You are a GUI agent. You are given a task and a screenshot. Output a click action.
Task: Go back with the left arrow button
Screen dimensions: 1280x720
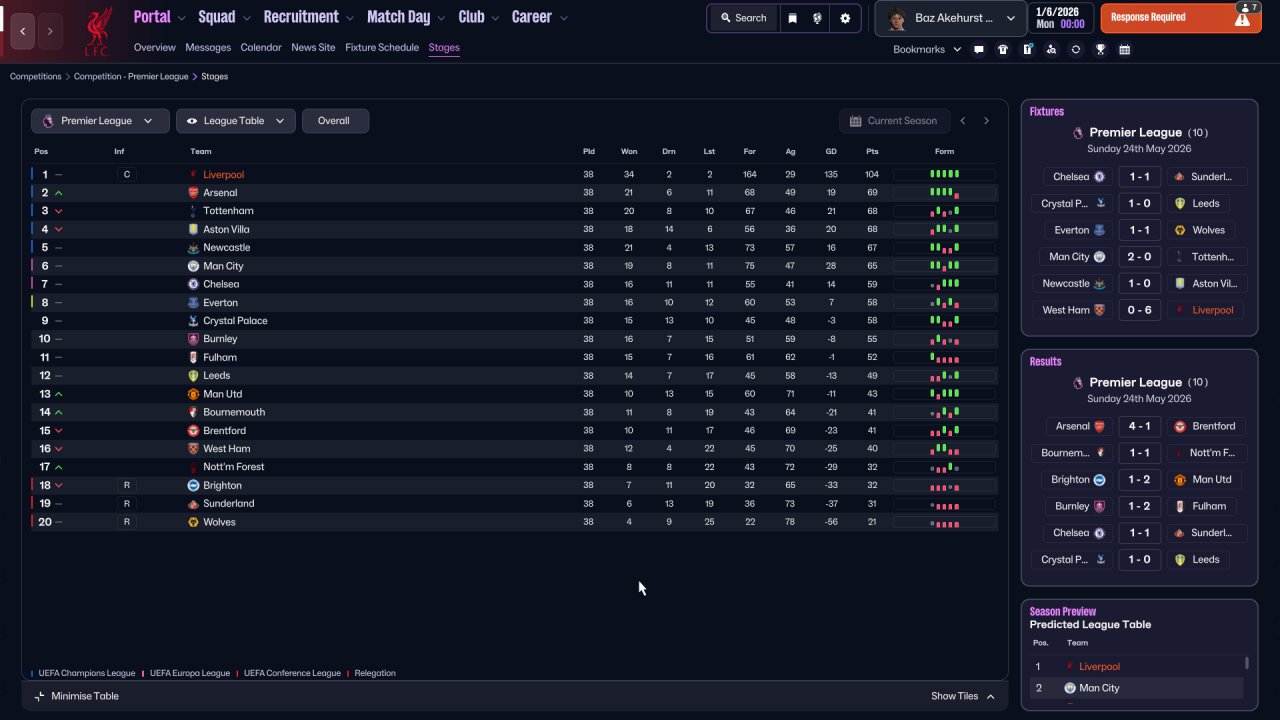23,31
